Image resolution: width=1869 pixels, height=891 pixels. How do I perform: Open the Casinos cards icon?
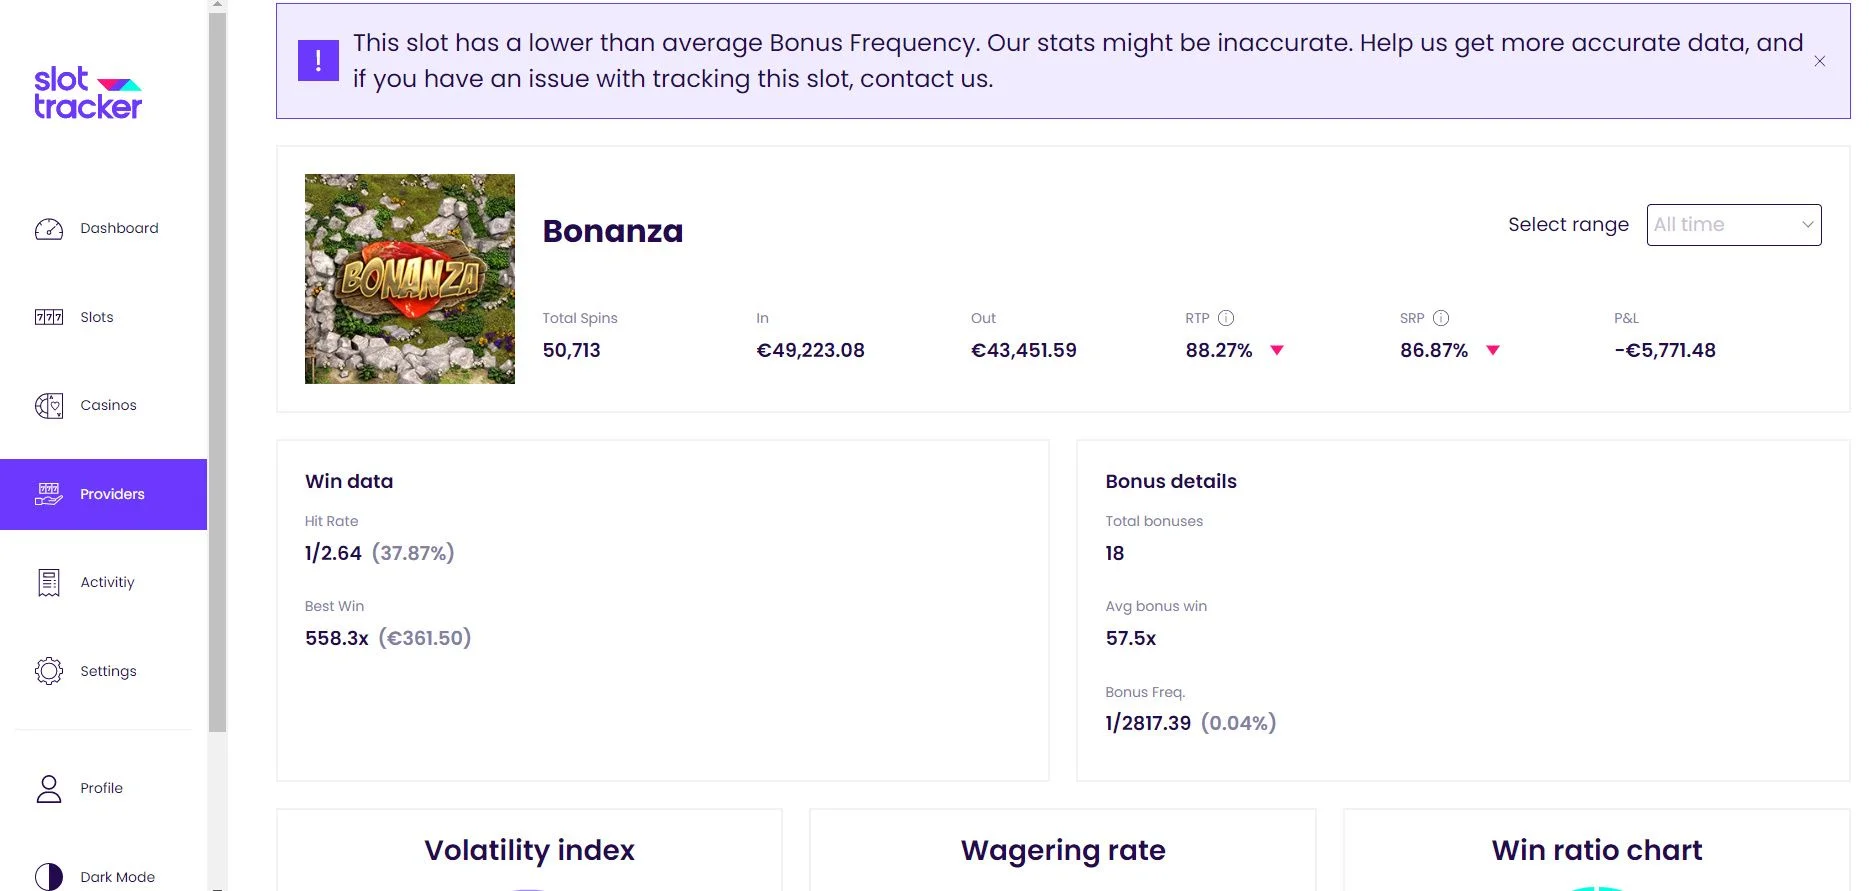pos(49,405)
